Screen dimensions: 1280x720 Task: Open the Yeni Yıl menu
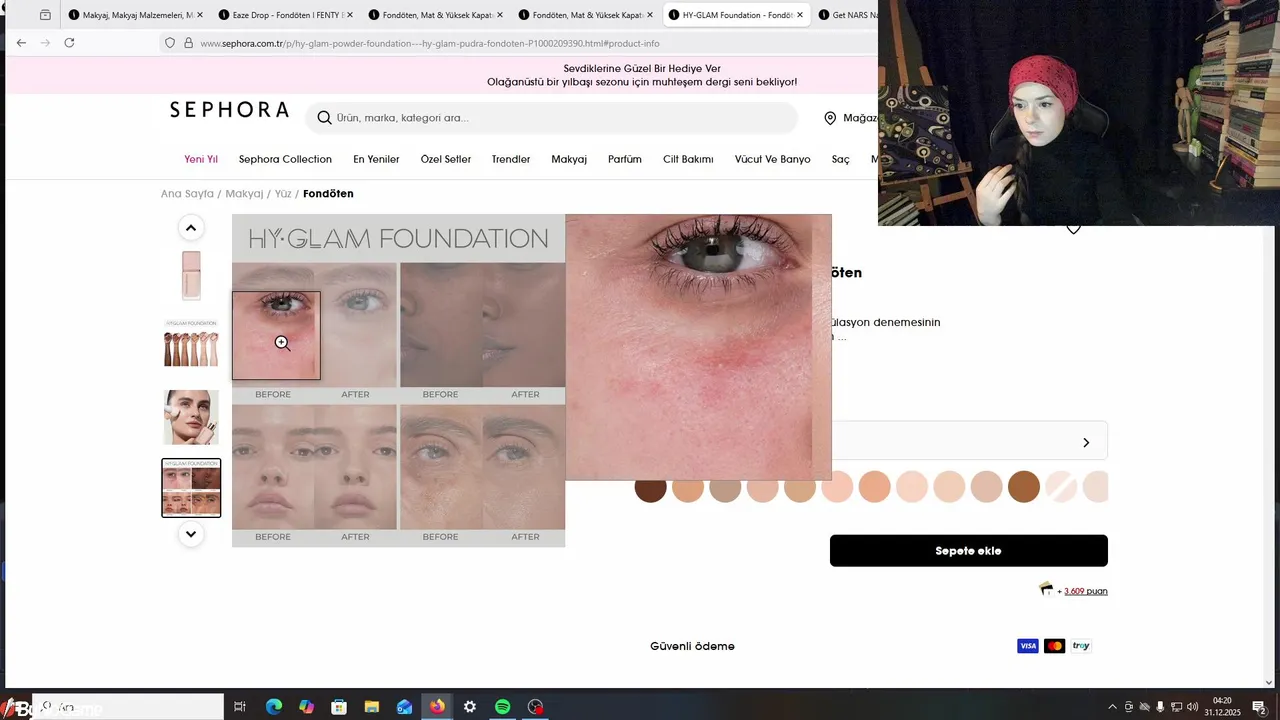[201, 159]
